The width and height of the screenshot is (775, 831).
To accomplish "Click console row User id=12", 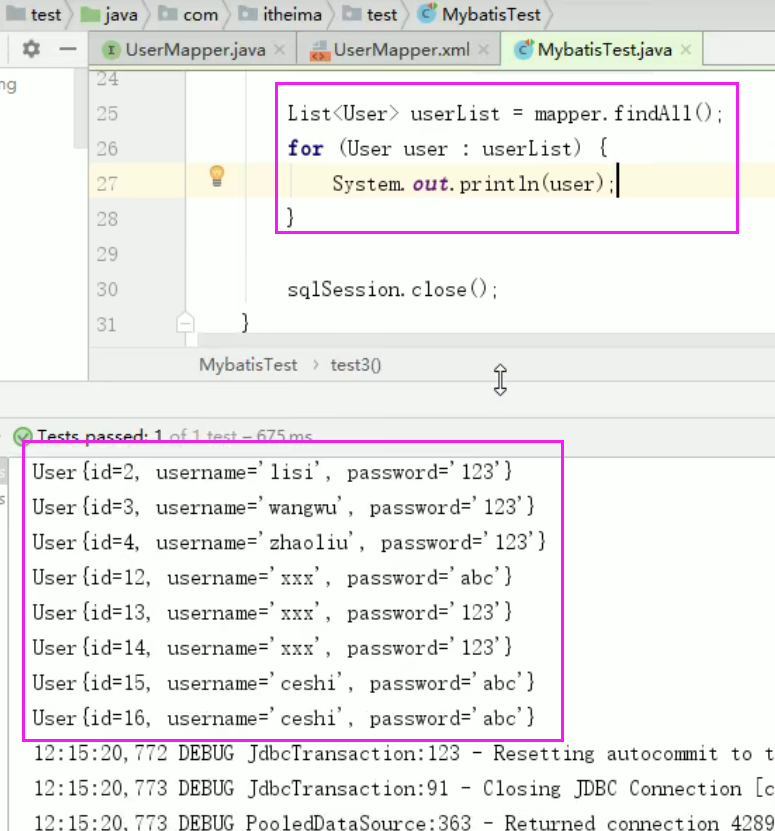I will [272, 577].
